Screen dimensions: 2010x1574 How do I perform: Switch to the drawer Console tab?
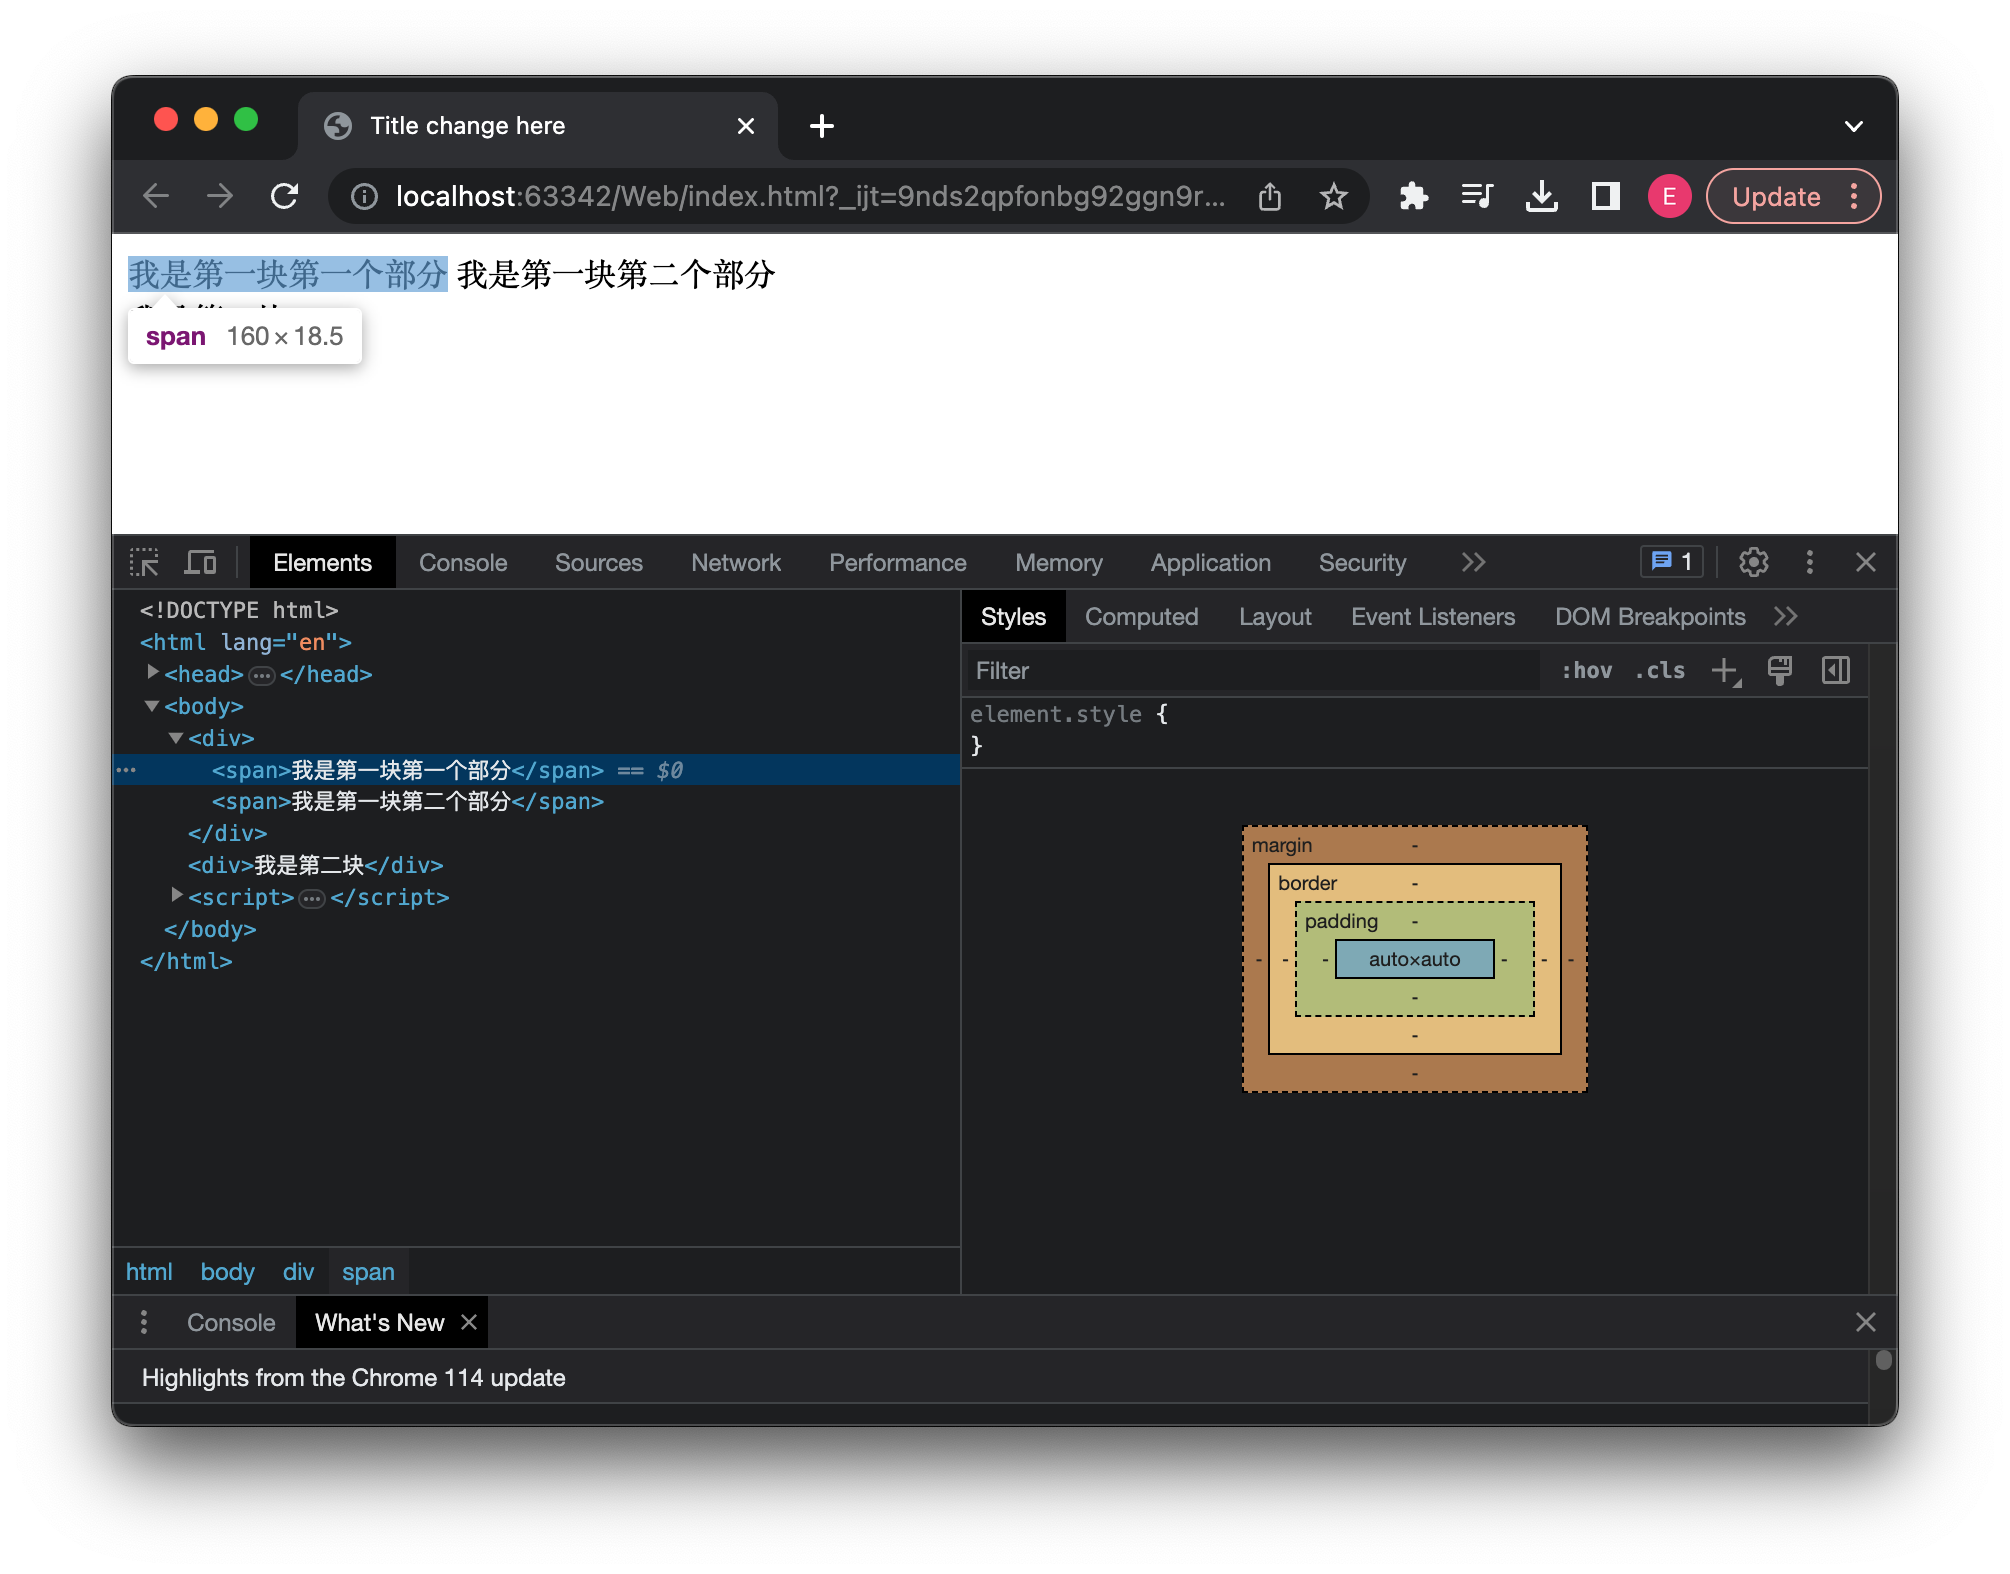pos(231,1322)
